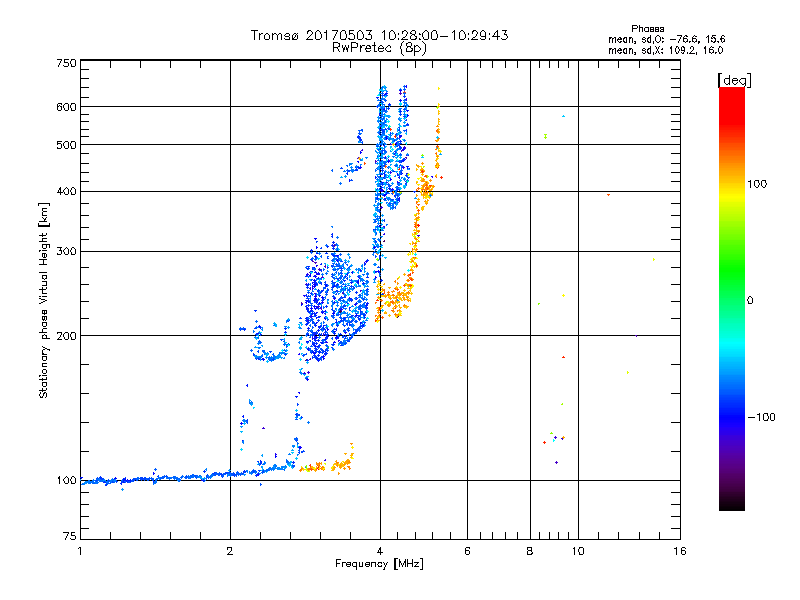Viewport: 800px width, 600px height.
Task: Click the y-axis tick label '400'
Action: tap(67, 191)
